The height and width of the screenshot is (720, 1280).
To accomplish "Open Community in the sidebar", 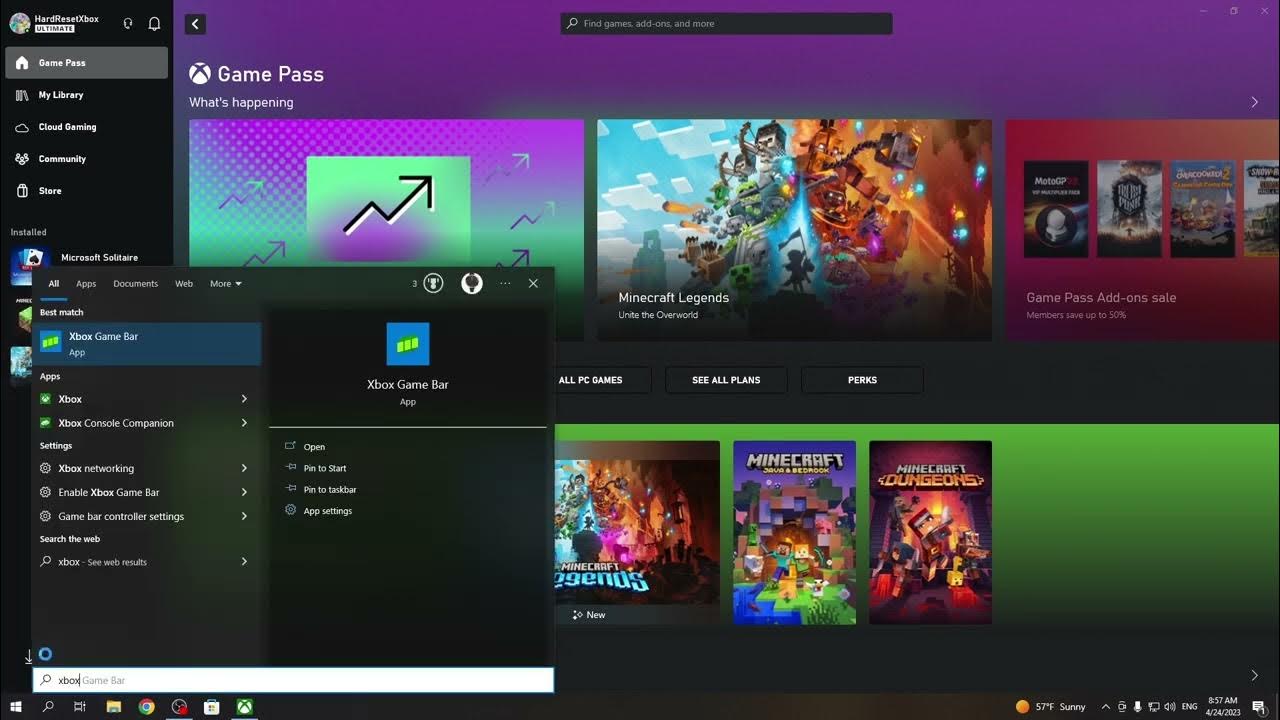I will point(86,159).
